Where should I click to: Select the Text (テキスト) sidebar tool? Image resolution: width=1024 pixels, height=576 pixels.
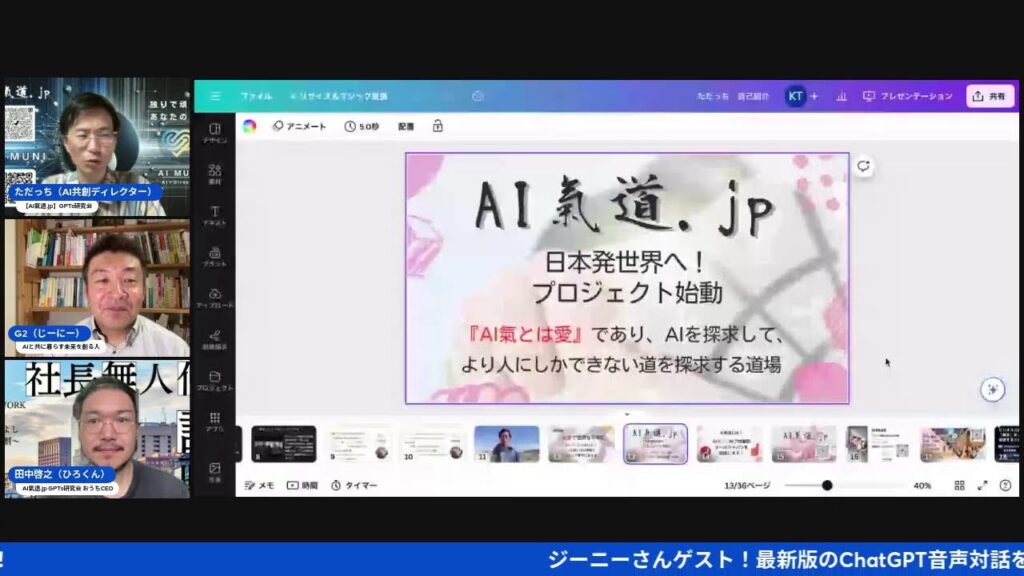[x=214, y=216]
